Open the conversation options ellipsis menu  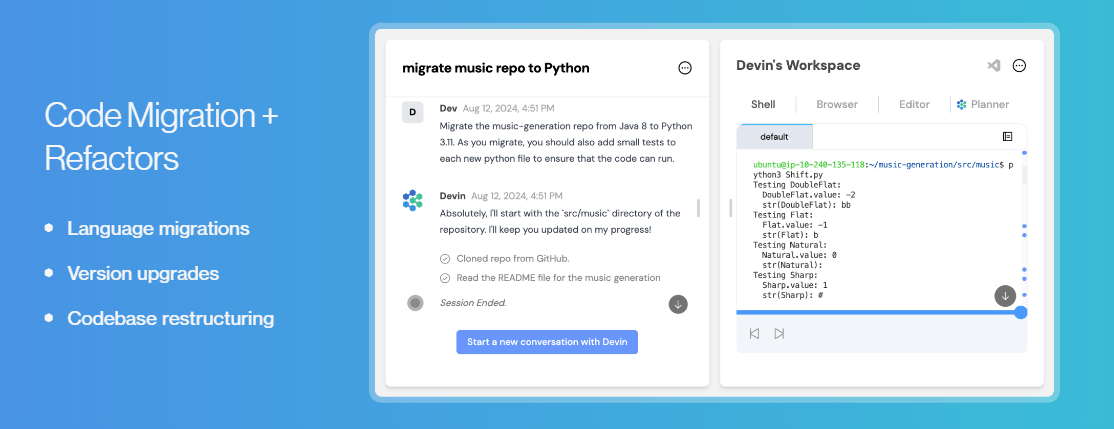(685, 68)
